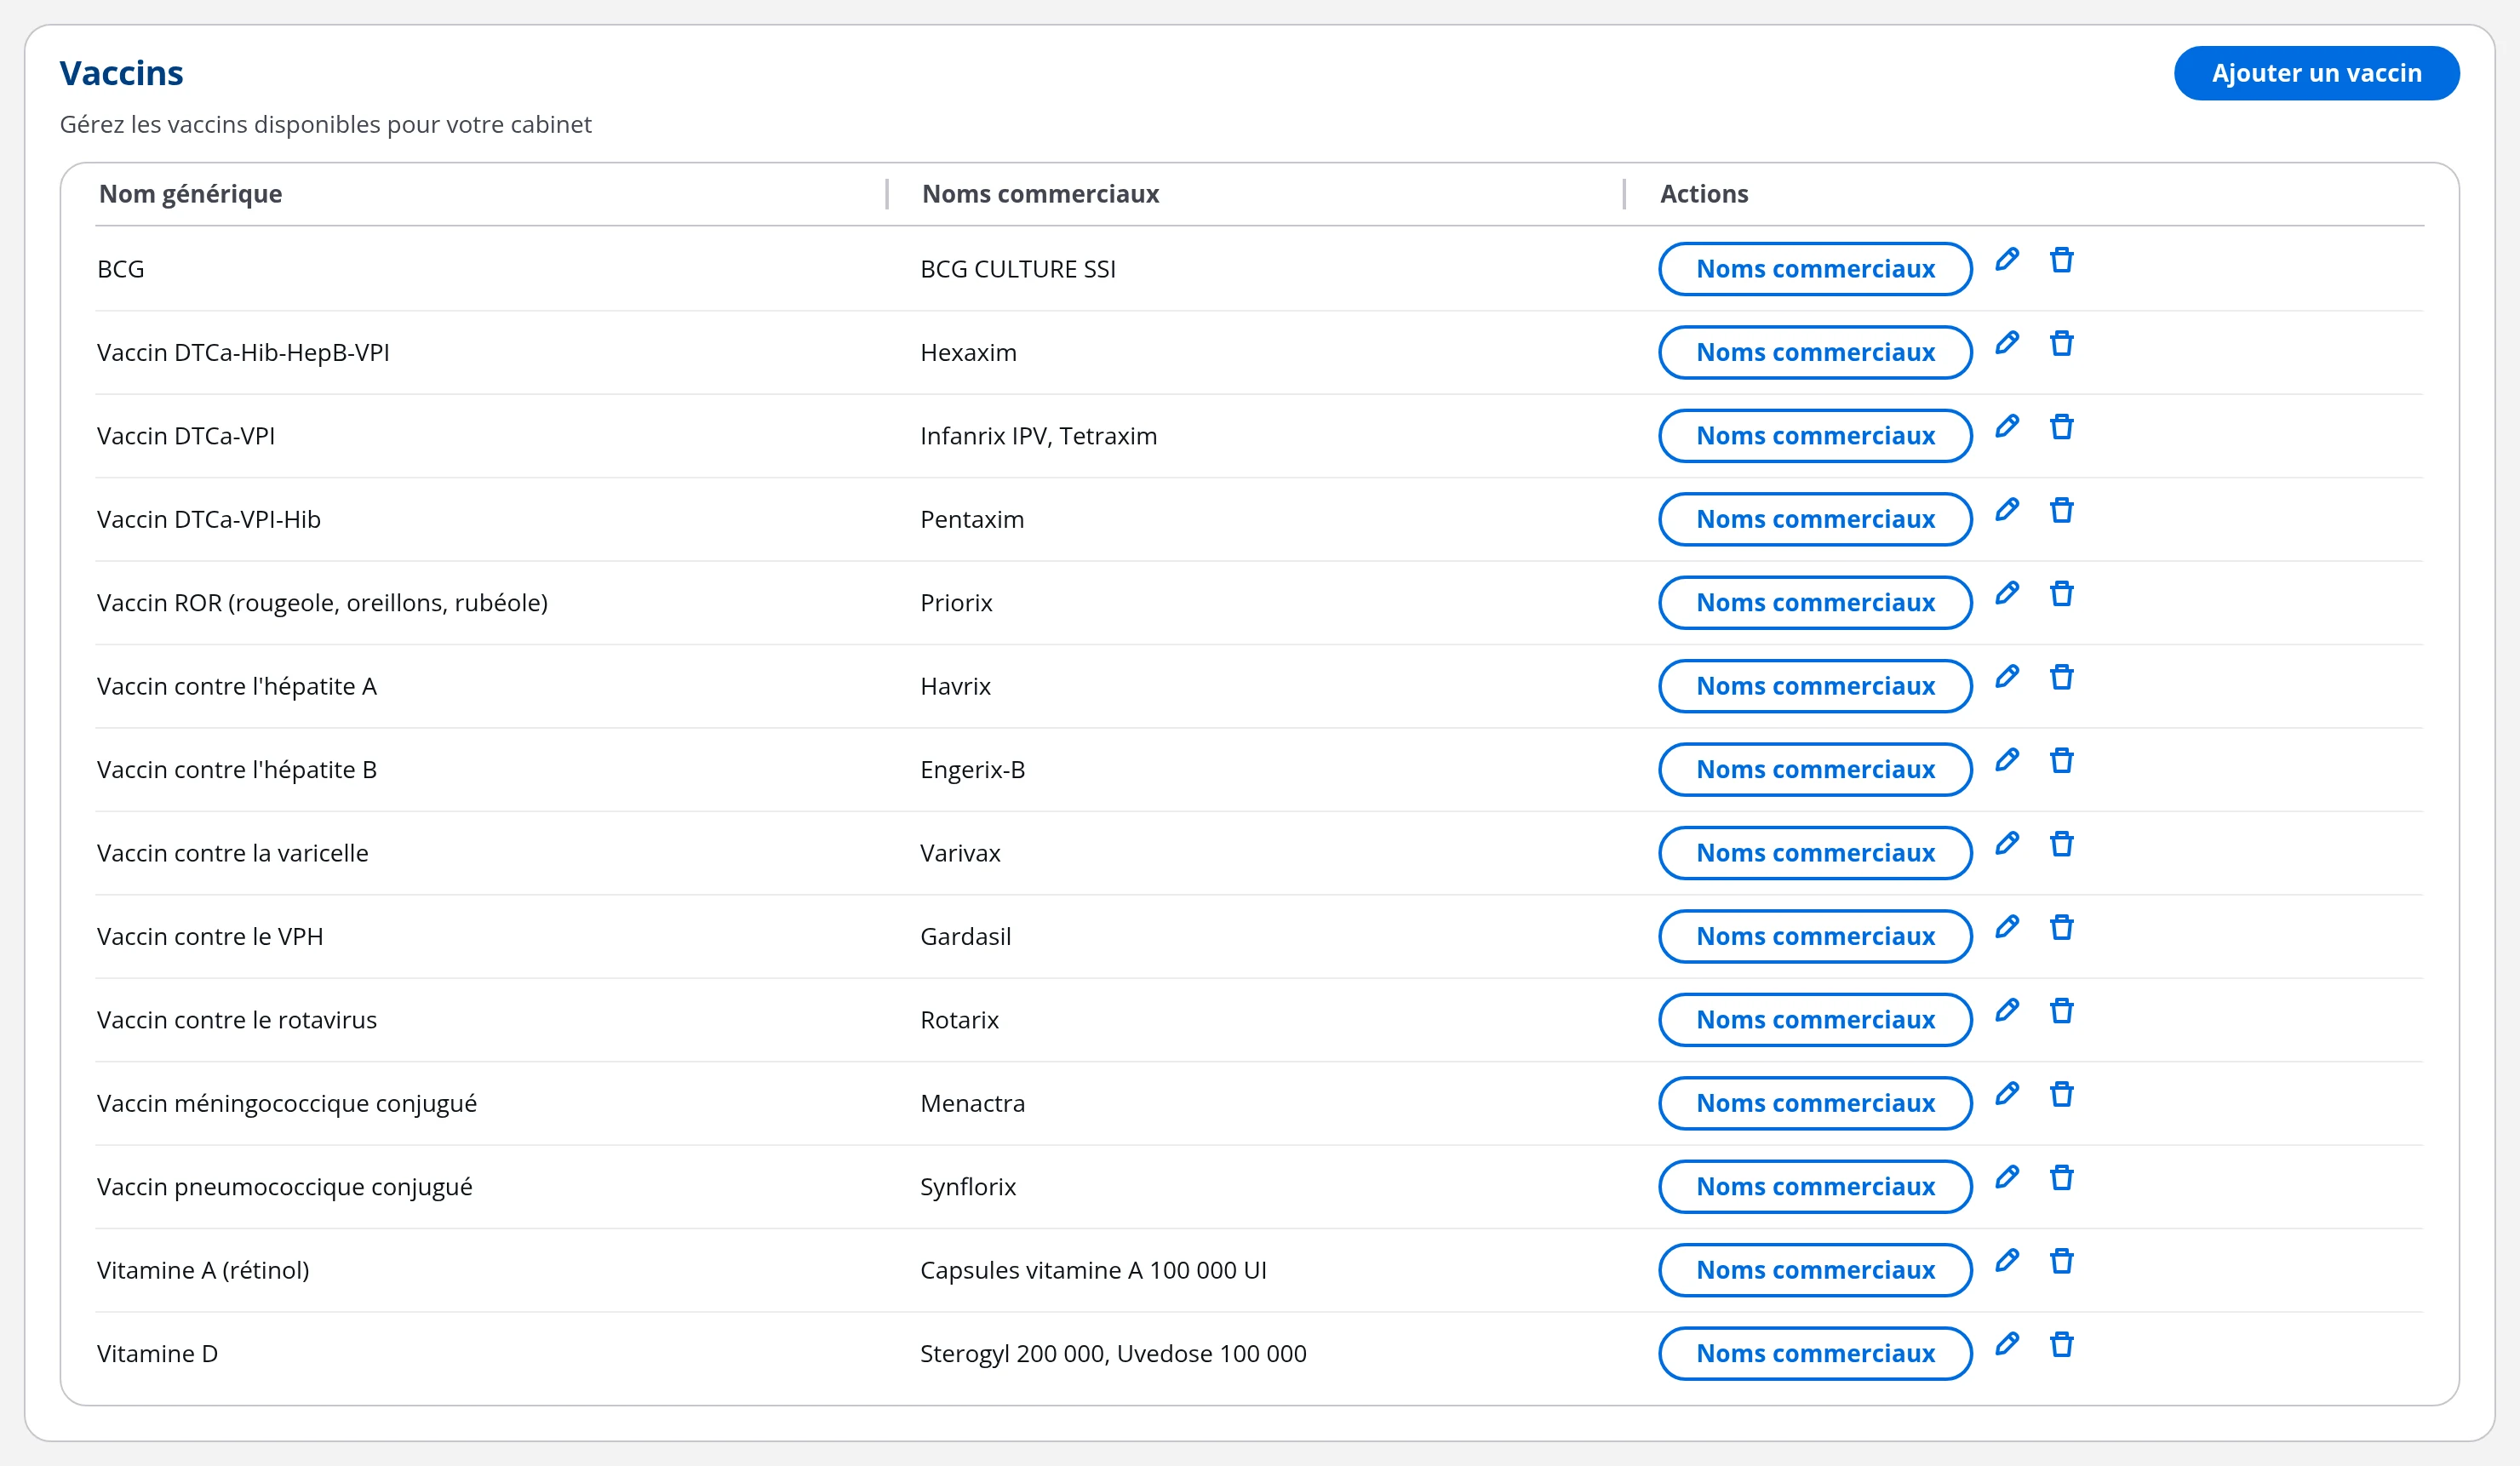This screenshot has height=1466, width=2520.
Task: Edit the Gardasil vaccine row pencil icon
Action: pos(2006,928)
